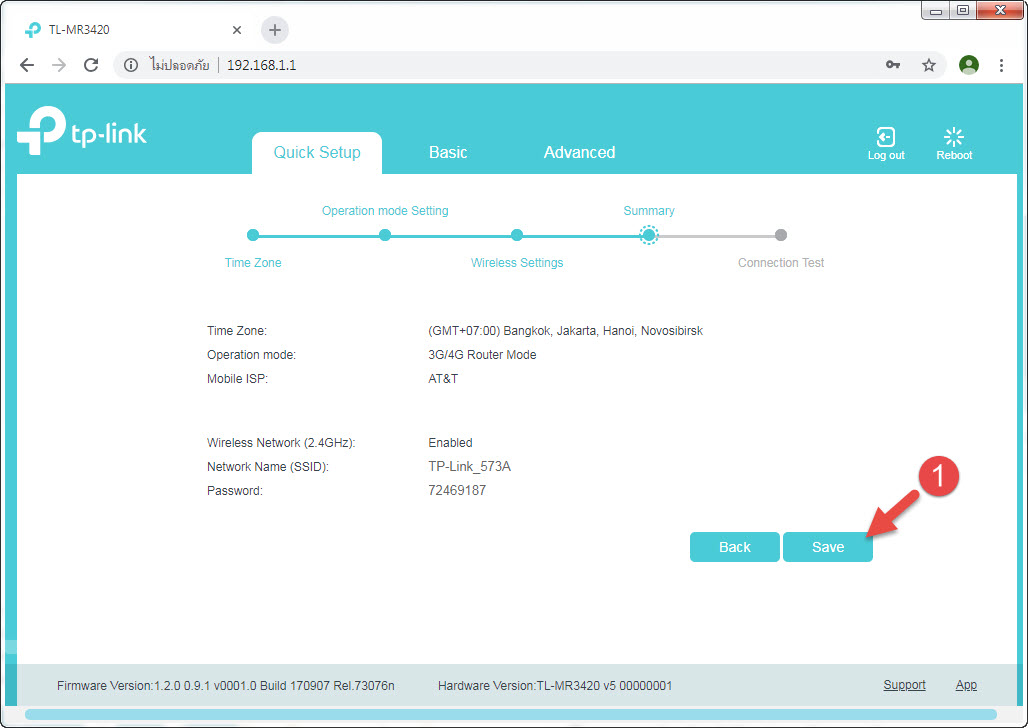Switch to the Advanced tab
Image resolution: width=1028 pixels, height=728 pixels.
tap(580, 152)
